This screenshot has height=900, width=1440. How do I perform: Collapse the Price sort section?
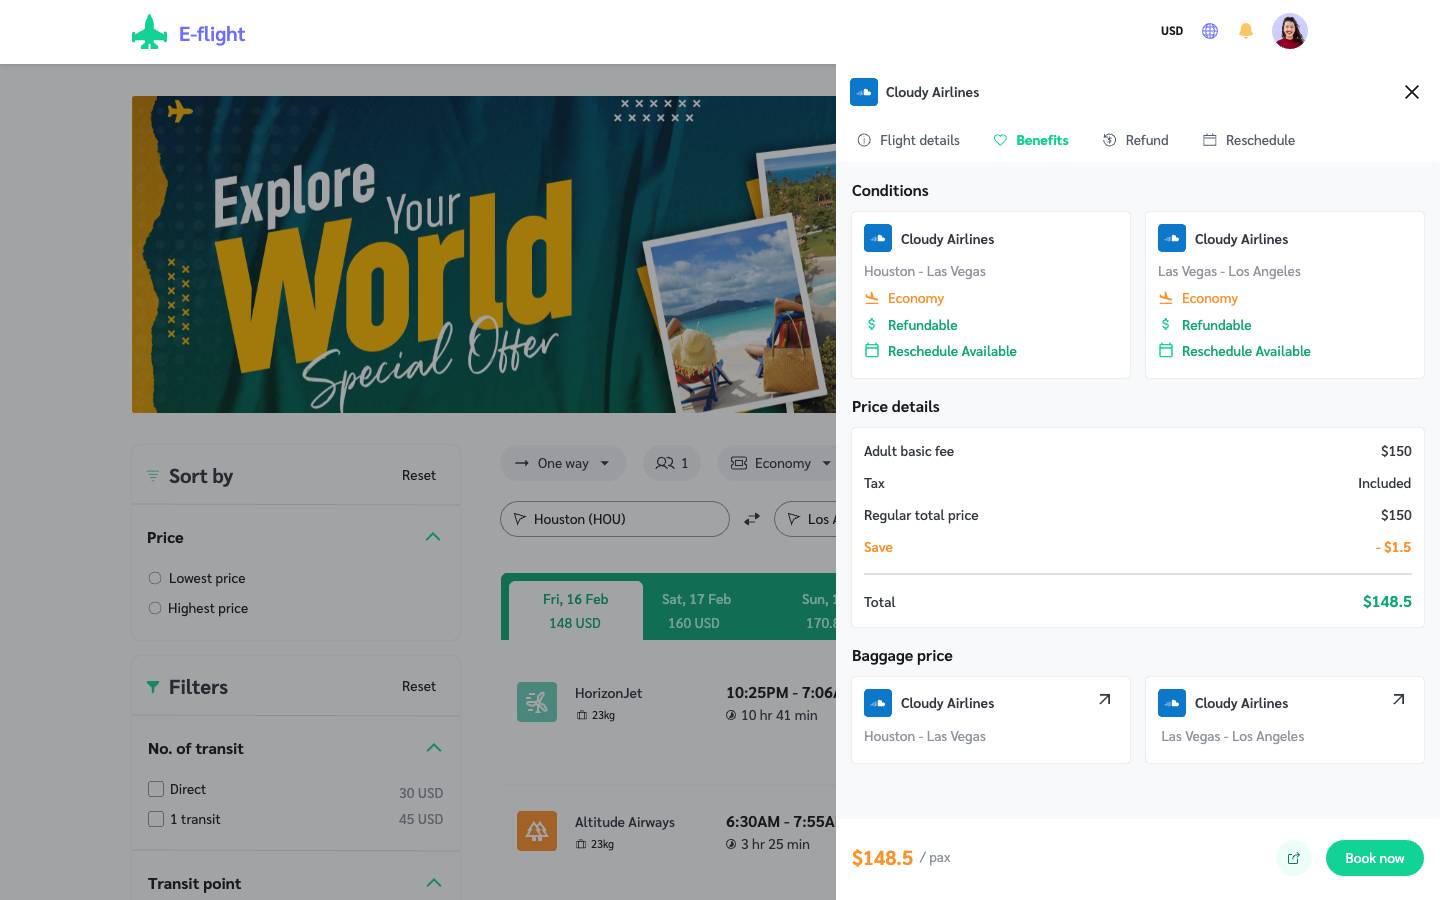click(433, 537)
